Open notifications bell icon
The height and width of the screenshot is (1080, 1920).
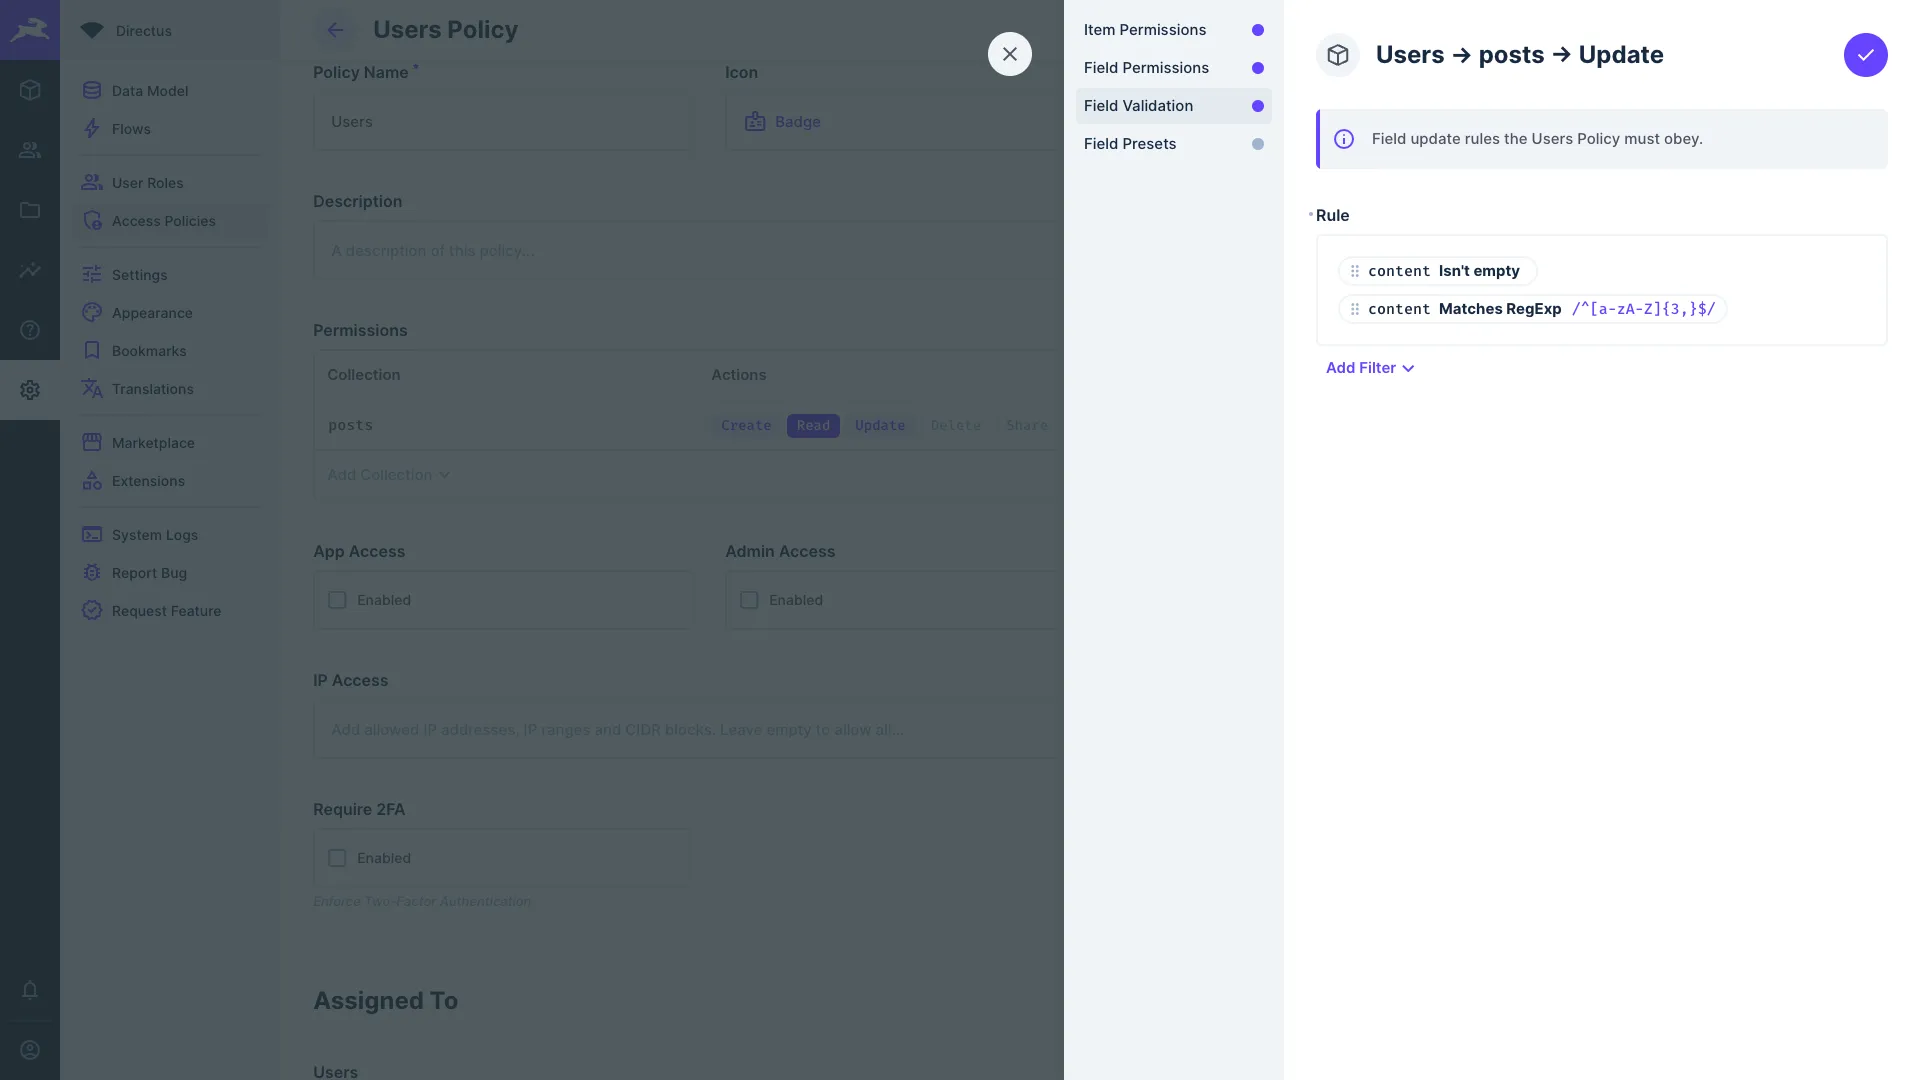(x=30, y=990)
